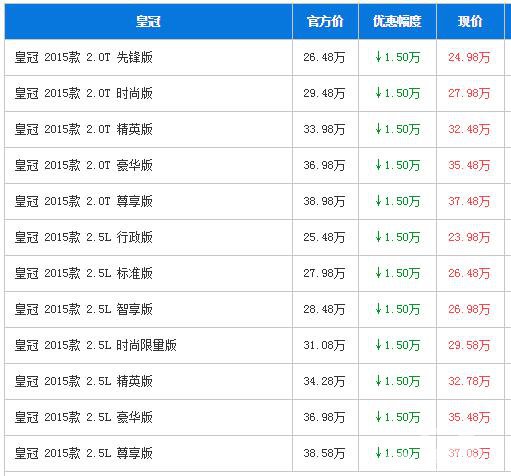
Task: Click the 优惠幅度 column header
Action: pyautogui.click(x=397, y=22)
